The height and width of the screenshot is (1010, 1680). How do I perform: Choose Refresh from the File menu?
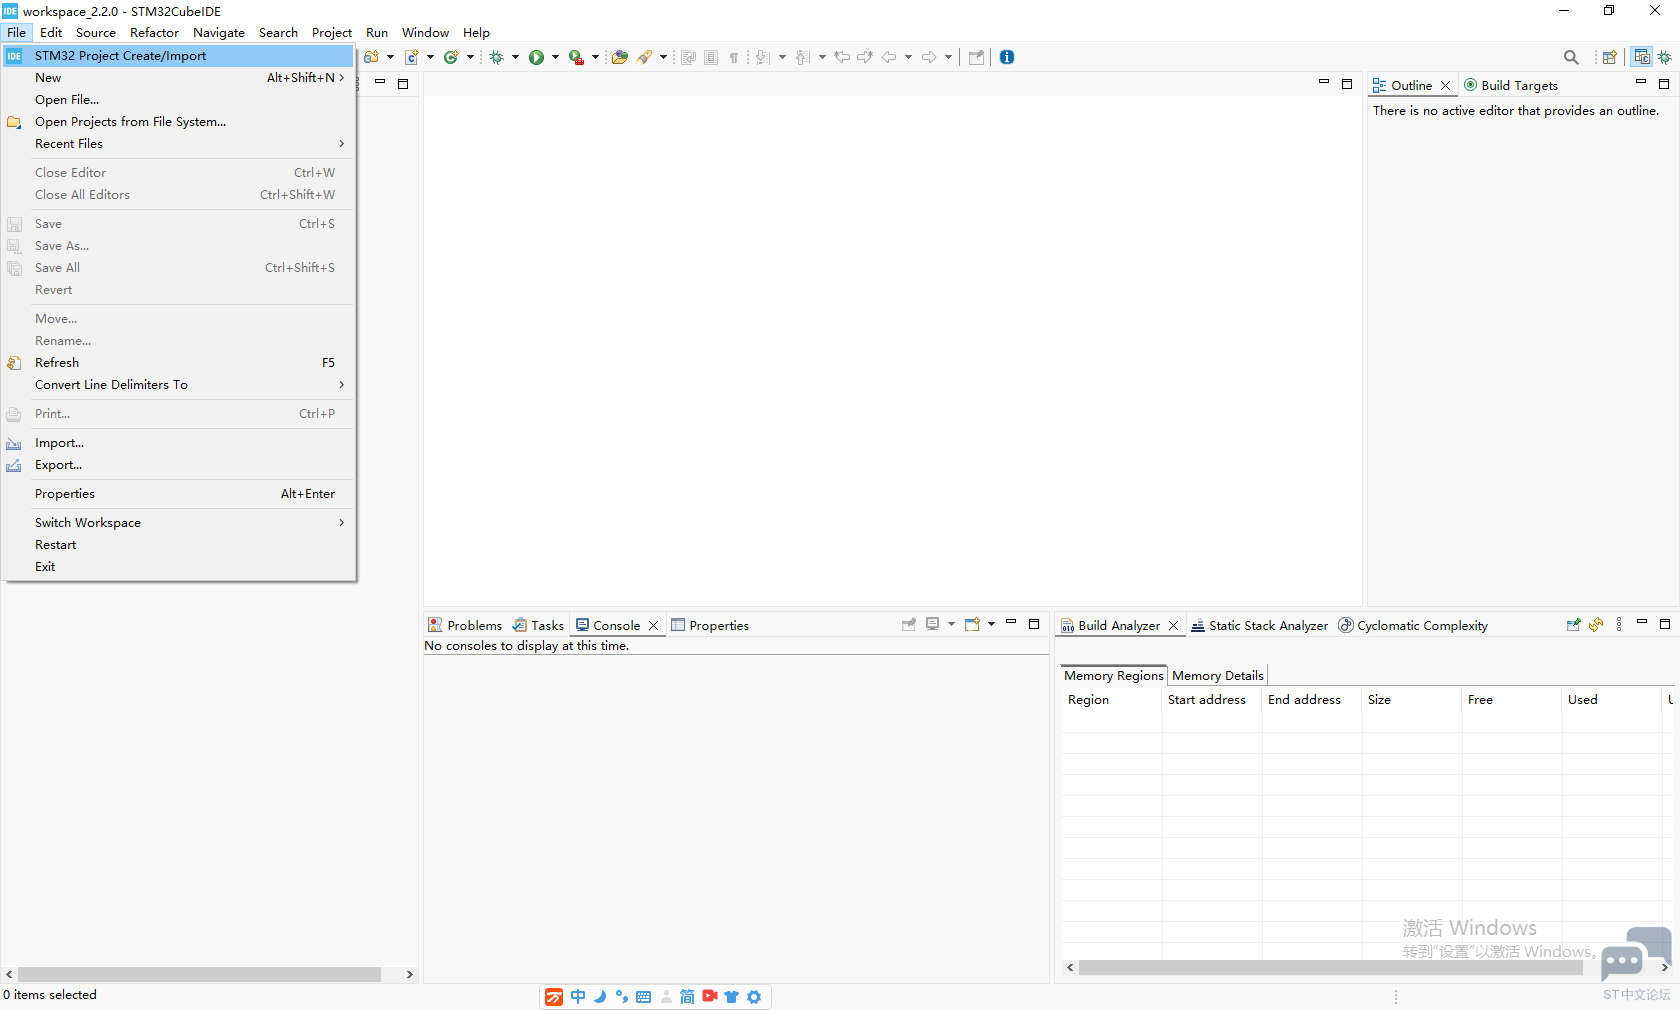(x=178, y=362)
